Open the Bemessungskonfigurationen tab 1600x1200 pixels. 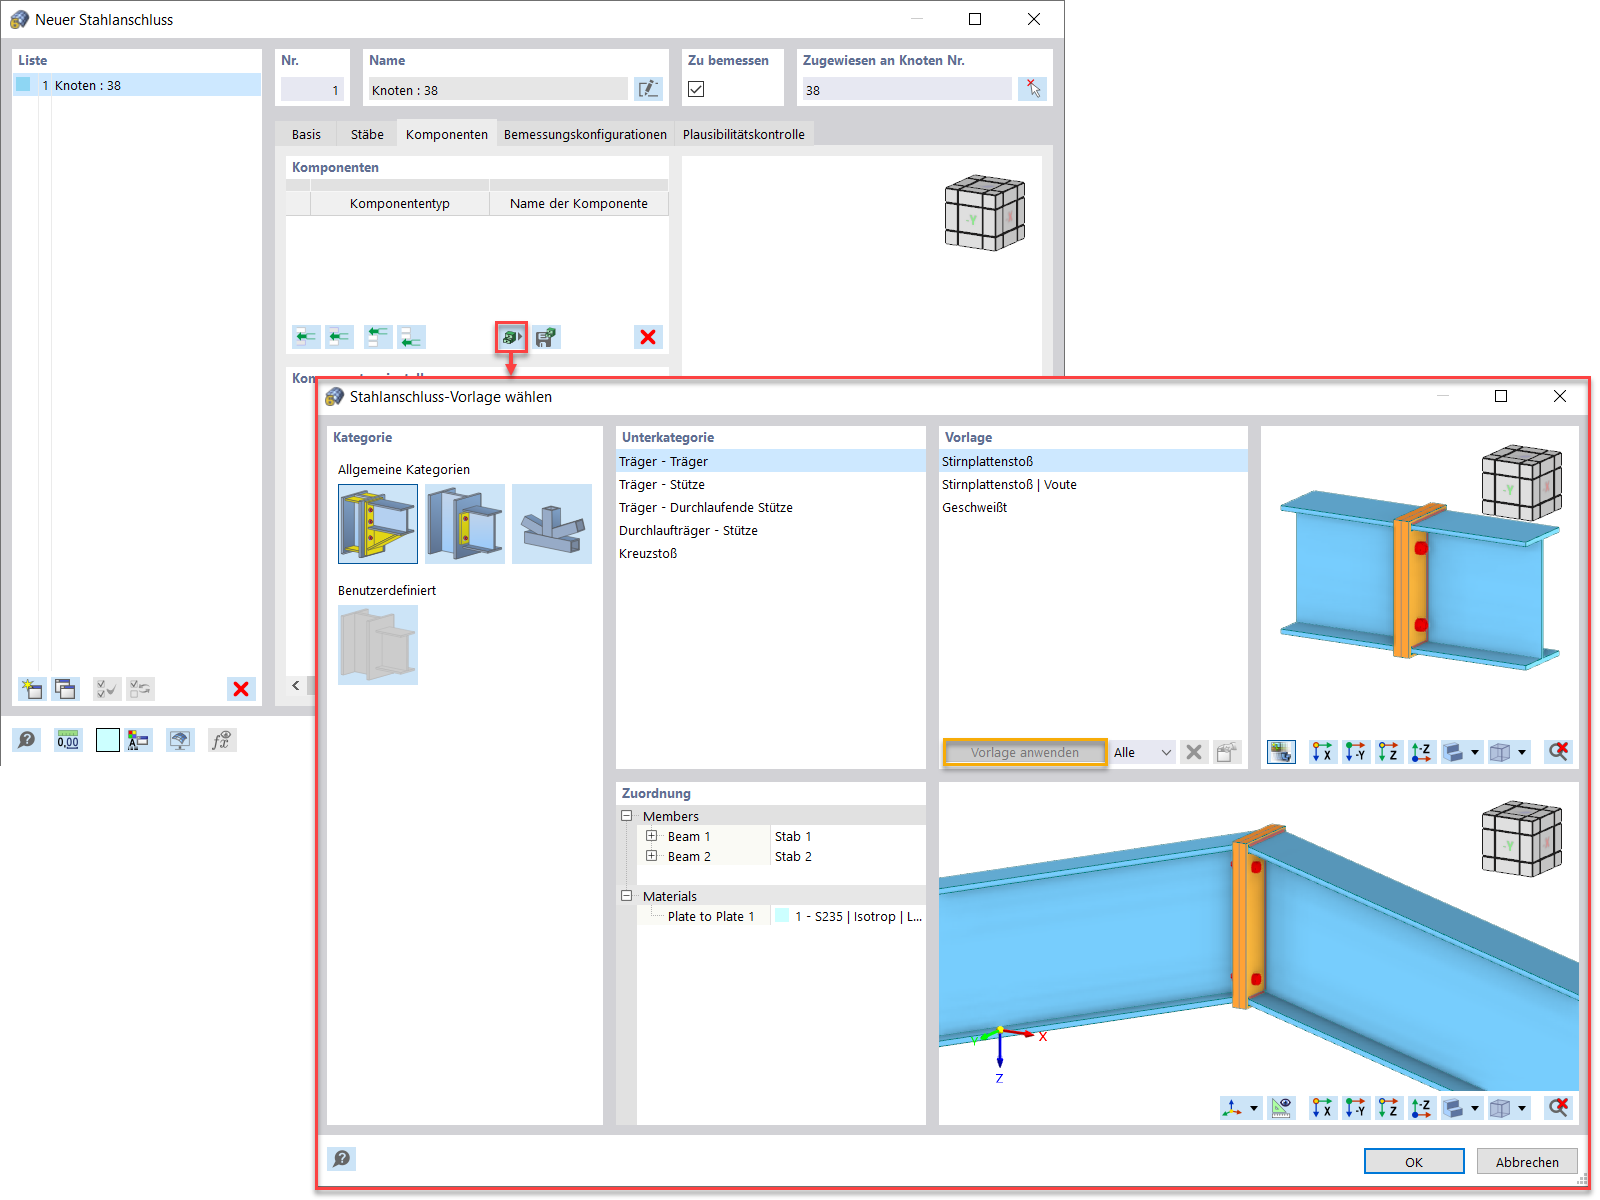[585, 134]
